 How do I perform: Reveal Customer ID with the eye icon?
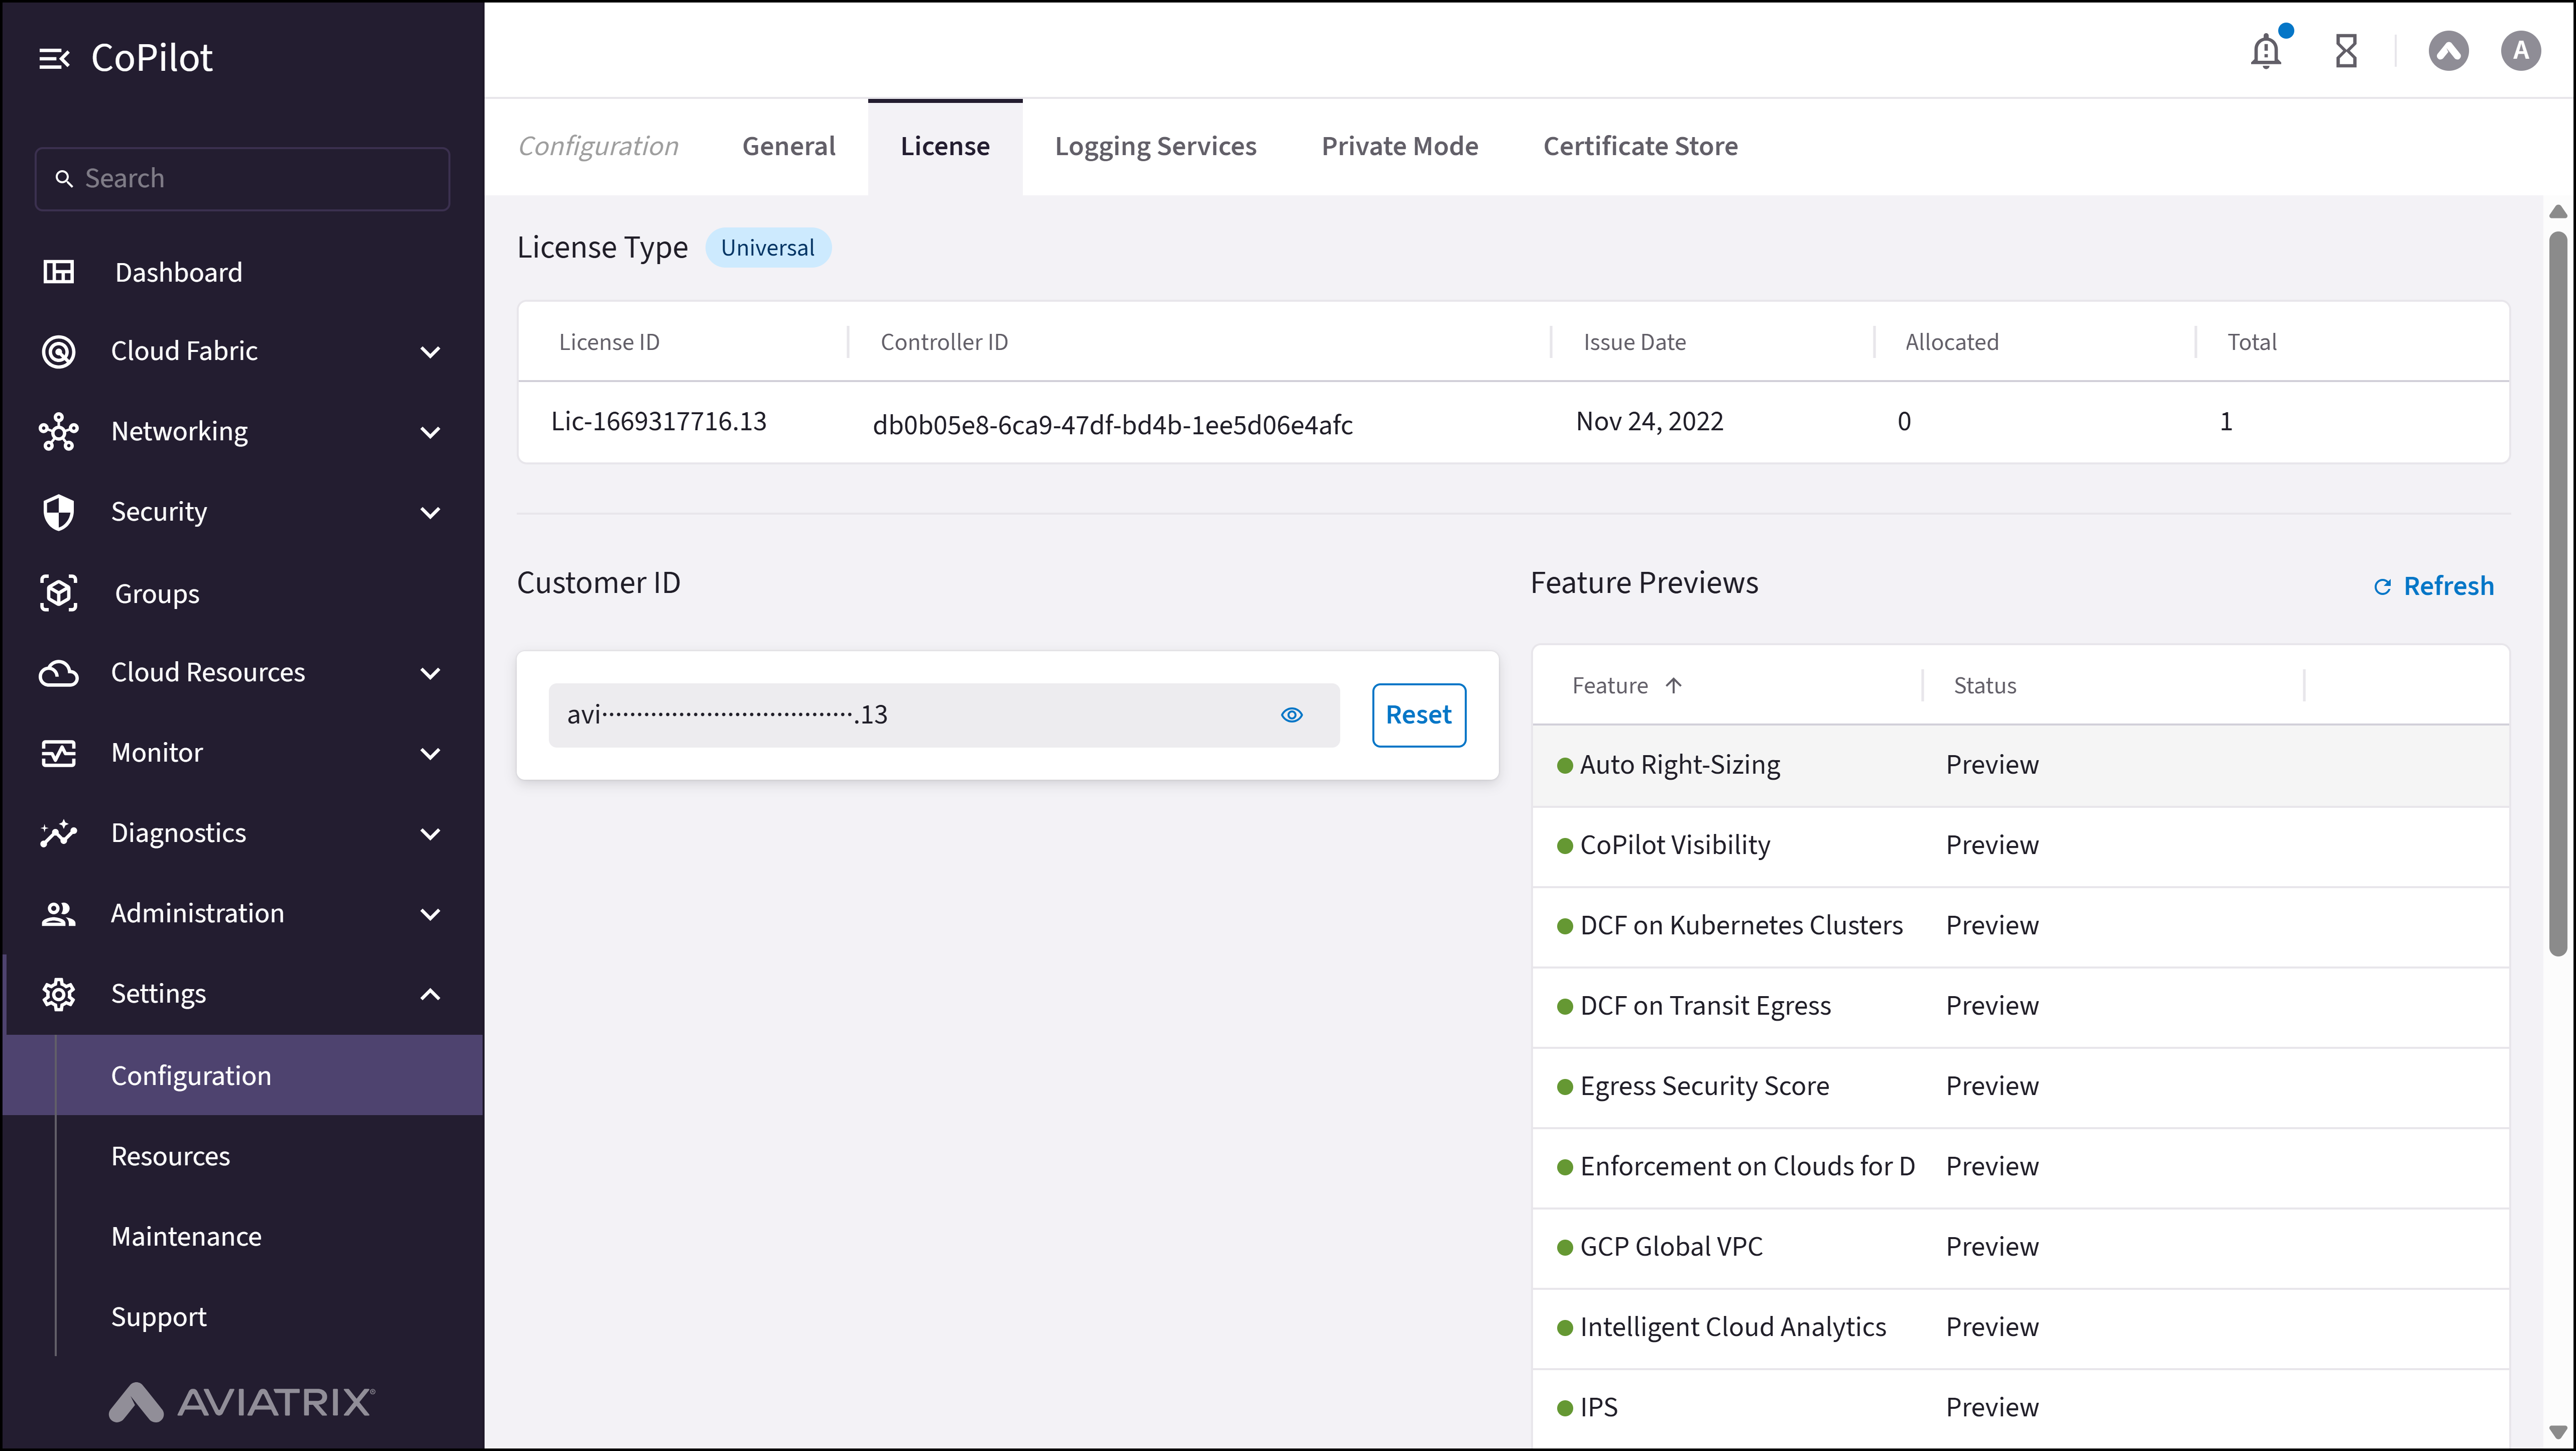(x=1291, y=715)
